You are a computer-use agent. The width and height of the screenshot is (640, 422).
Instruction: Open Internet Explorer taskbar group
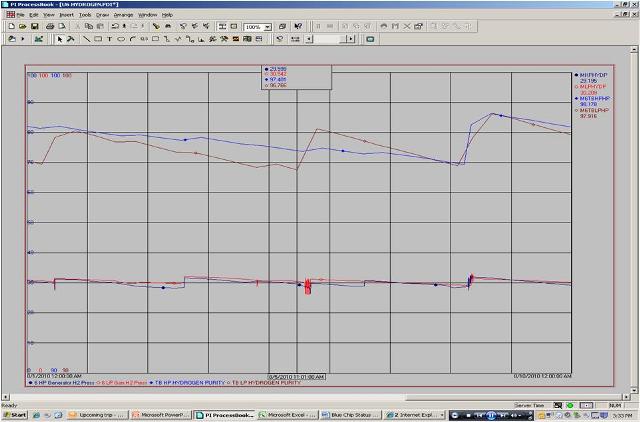click(415, 415)
